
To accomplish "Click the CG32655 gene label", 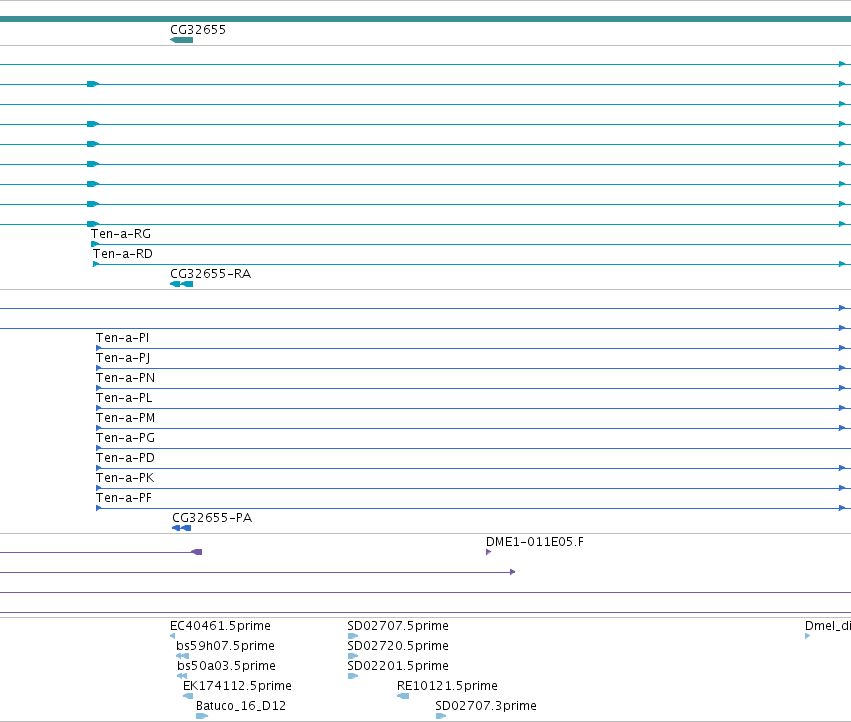I will coord(198,30).
